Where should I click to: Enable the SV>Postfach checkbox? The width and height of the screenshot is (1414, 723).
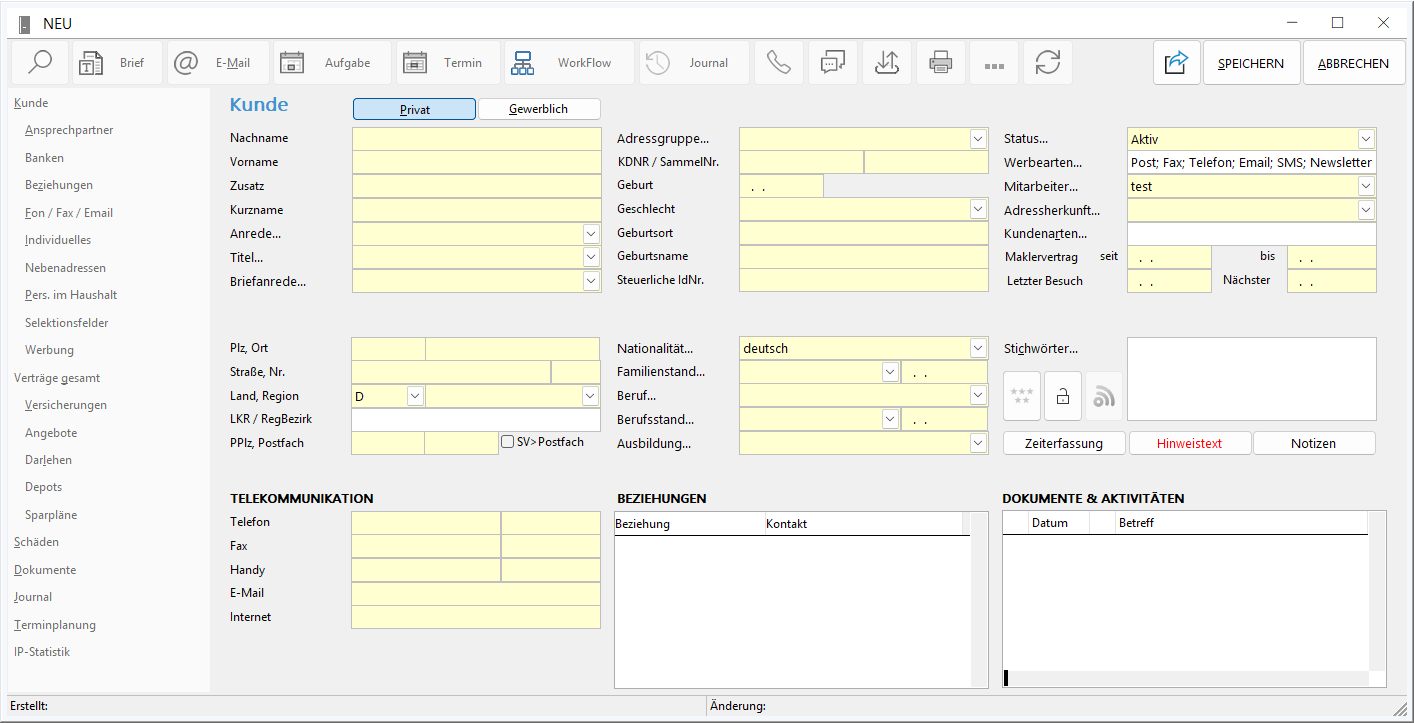click(508, 442)
